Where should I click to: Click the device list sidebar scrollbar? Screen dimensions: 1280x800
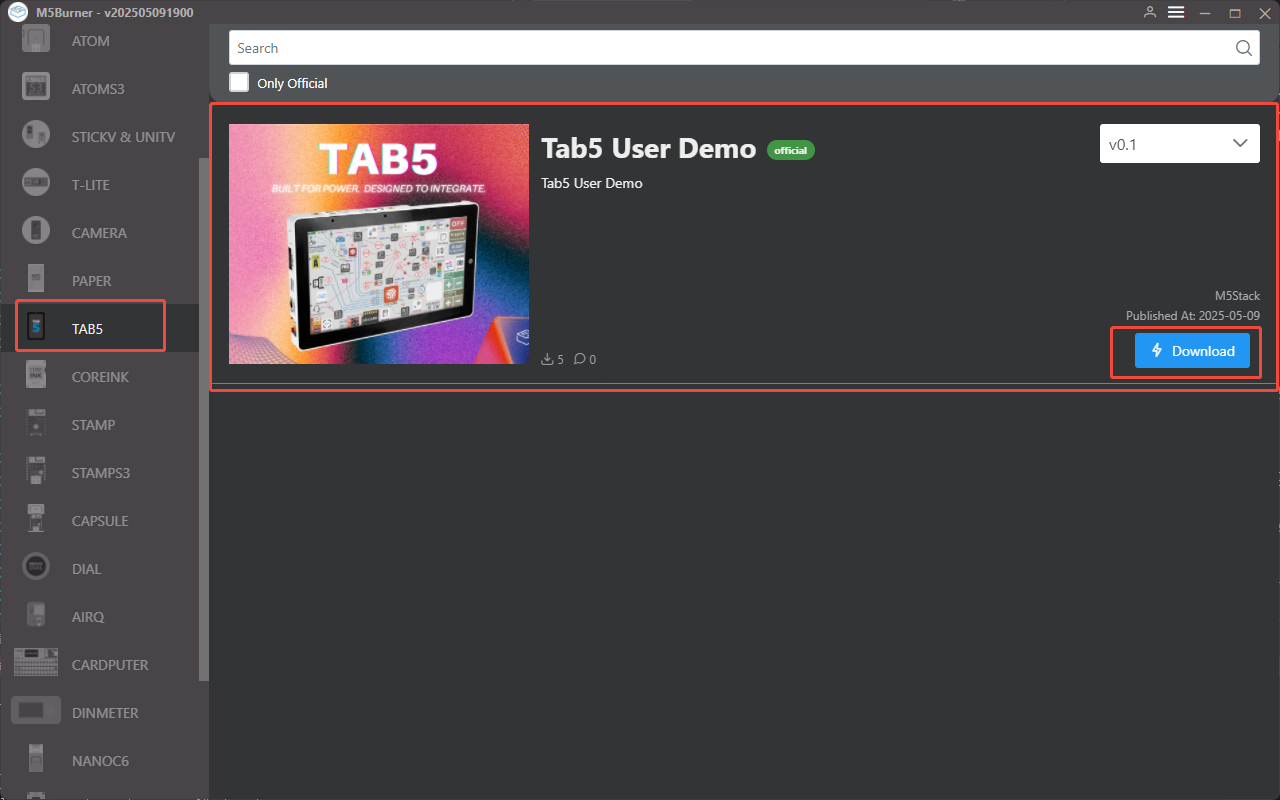pyautogui.click(x=204, y=419)
